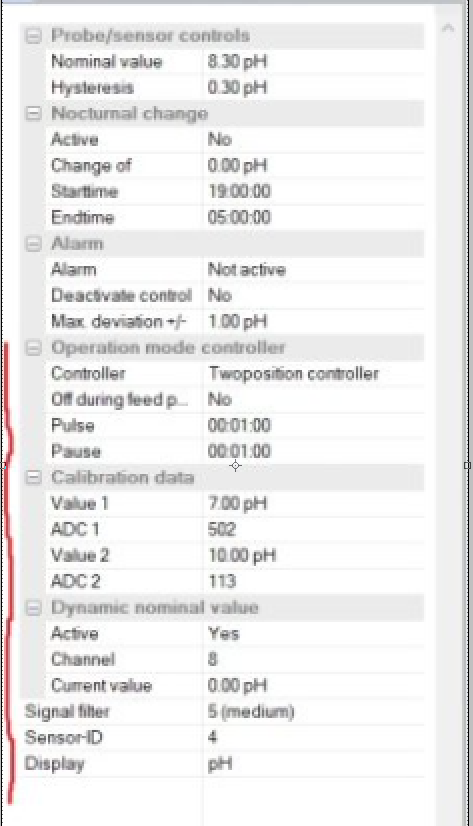This screenshot has width=473, height=826.
Task: Edit the Hysteresis value 0.30 pH
Action: [314, 87]
